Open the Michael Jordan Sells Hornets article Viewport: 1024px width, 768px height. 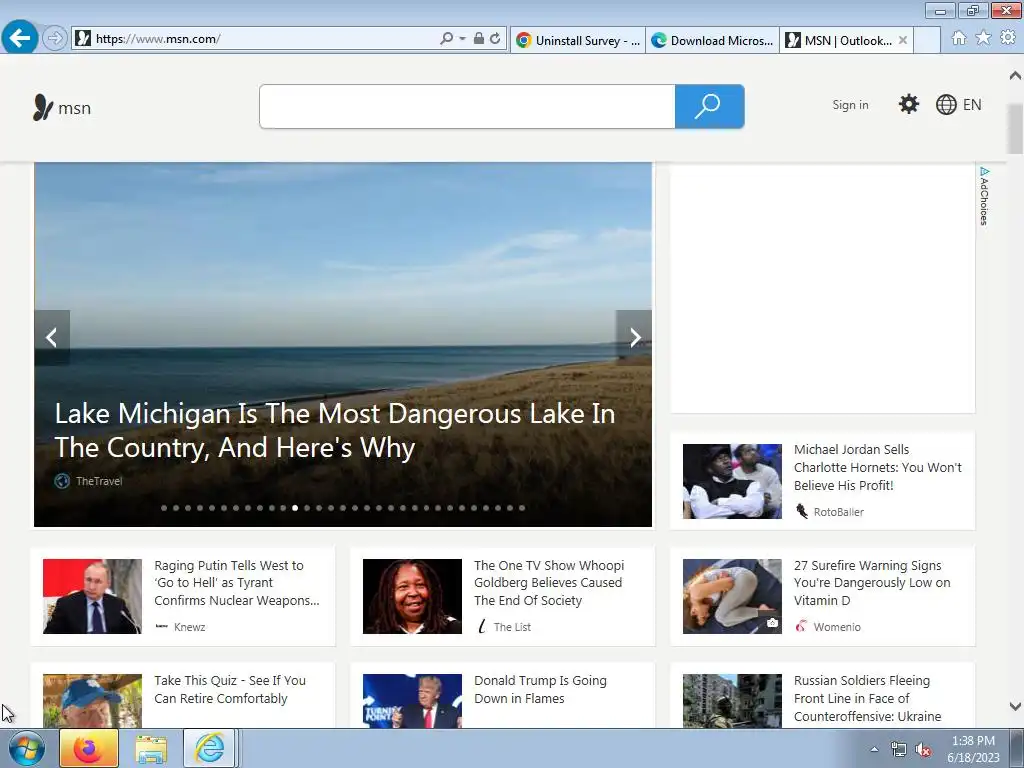(x=877, y=468)
